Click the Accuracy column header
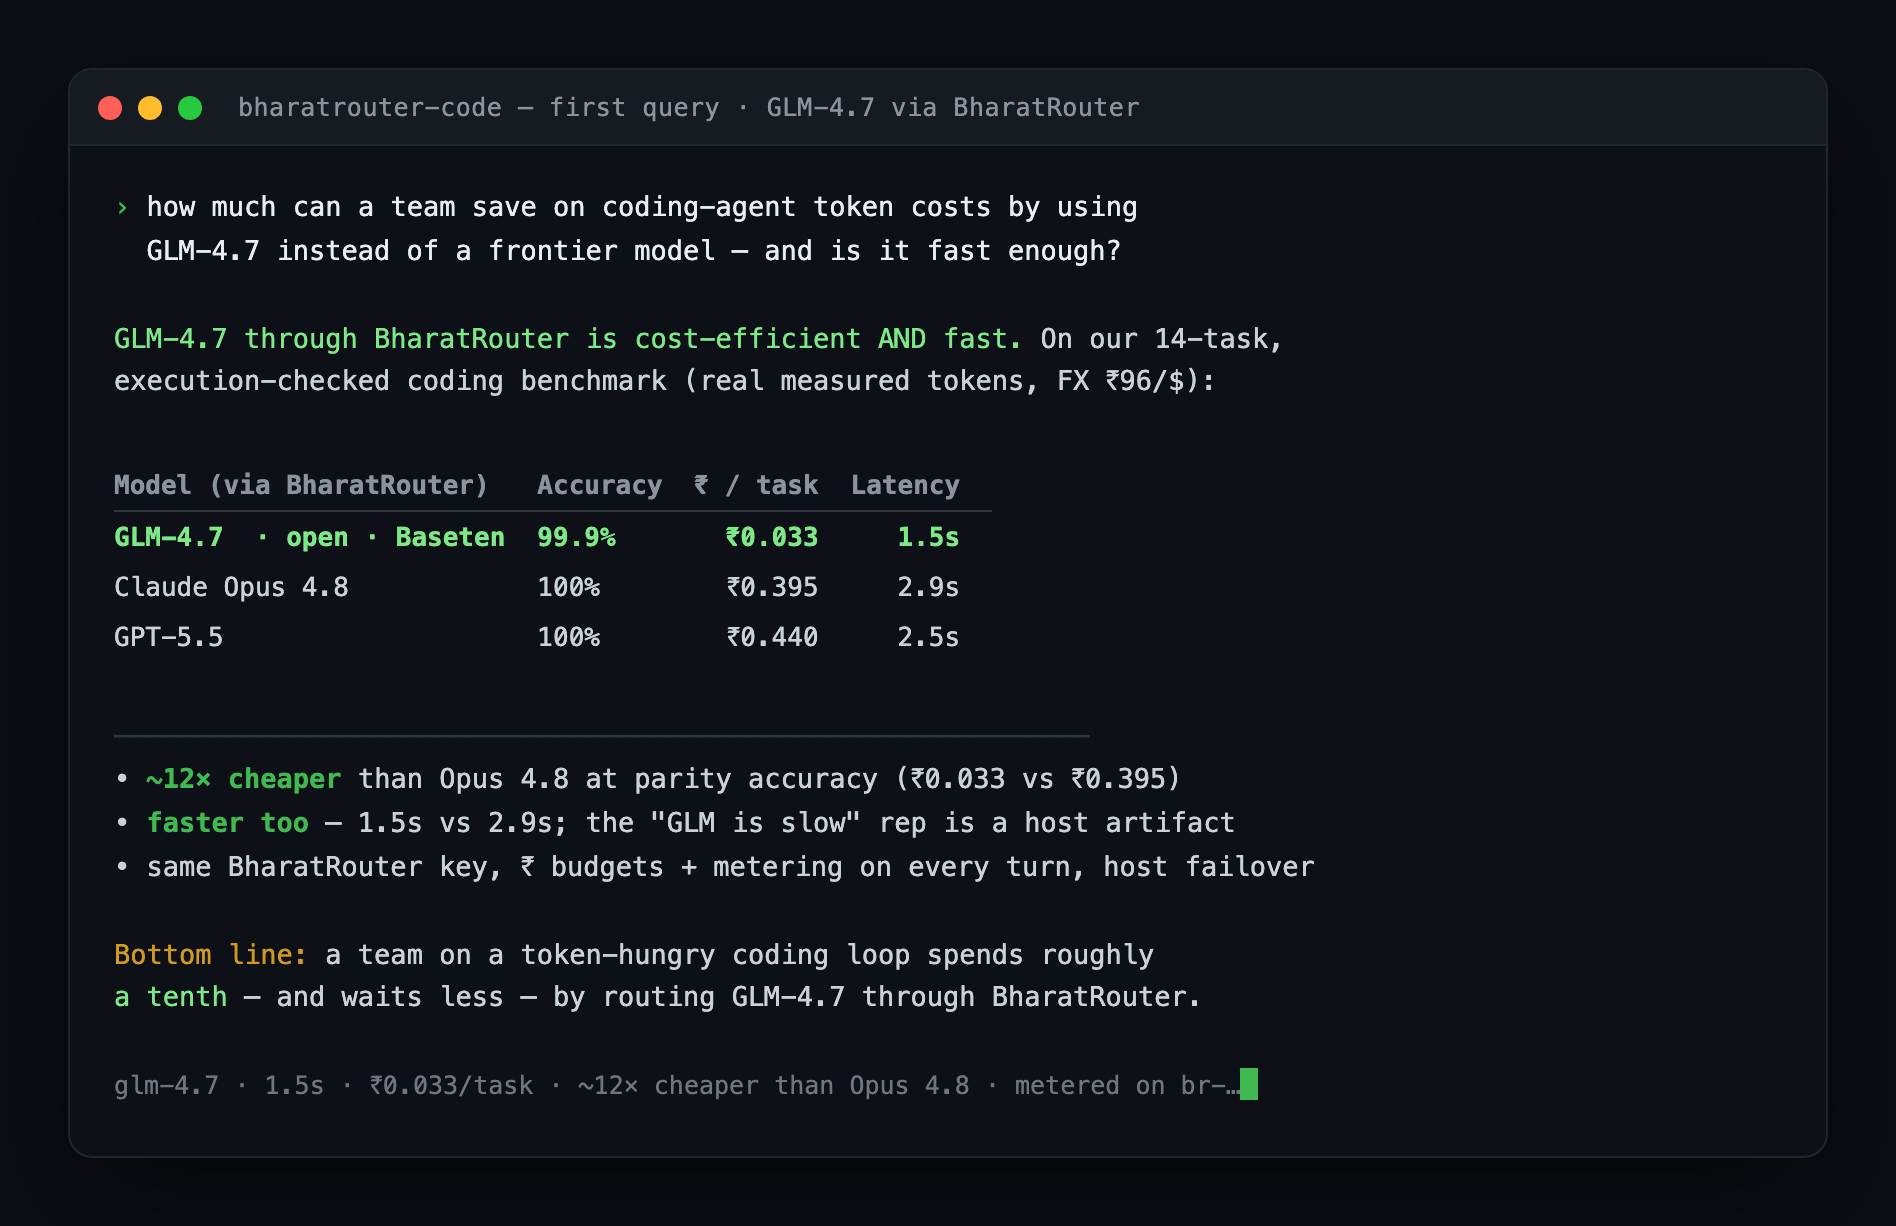Screen dimensions: 1896x1226 (599, 485)
